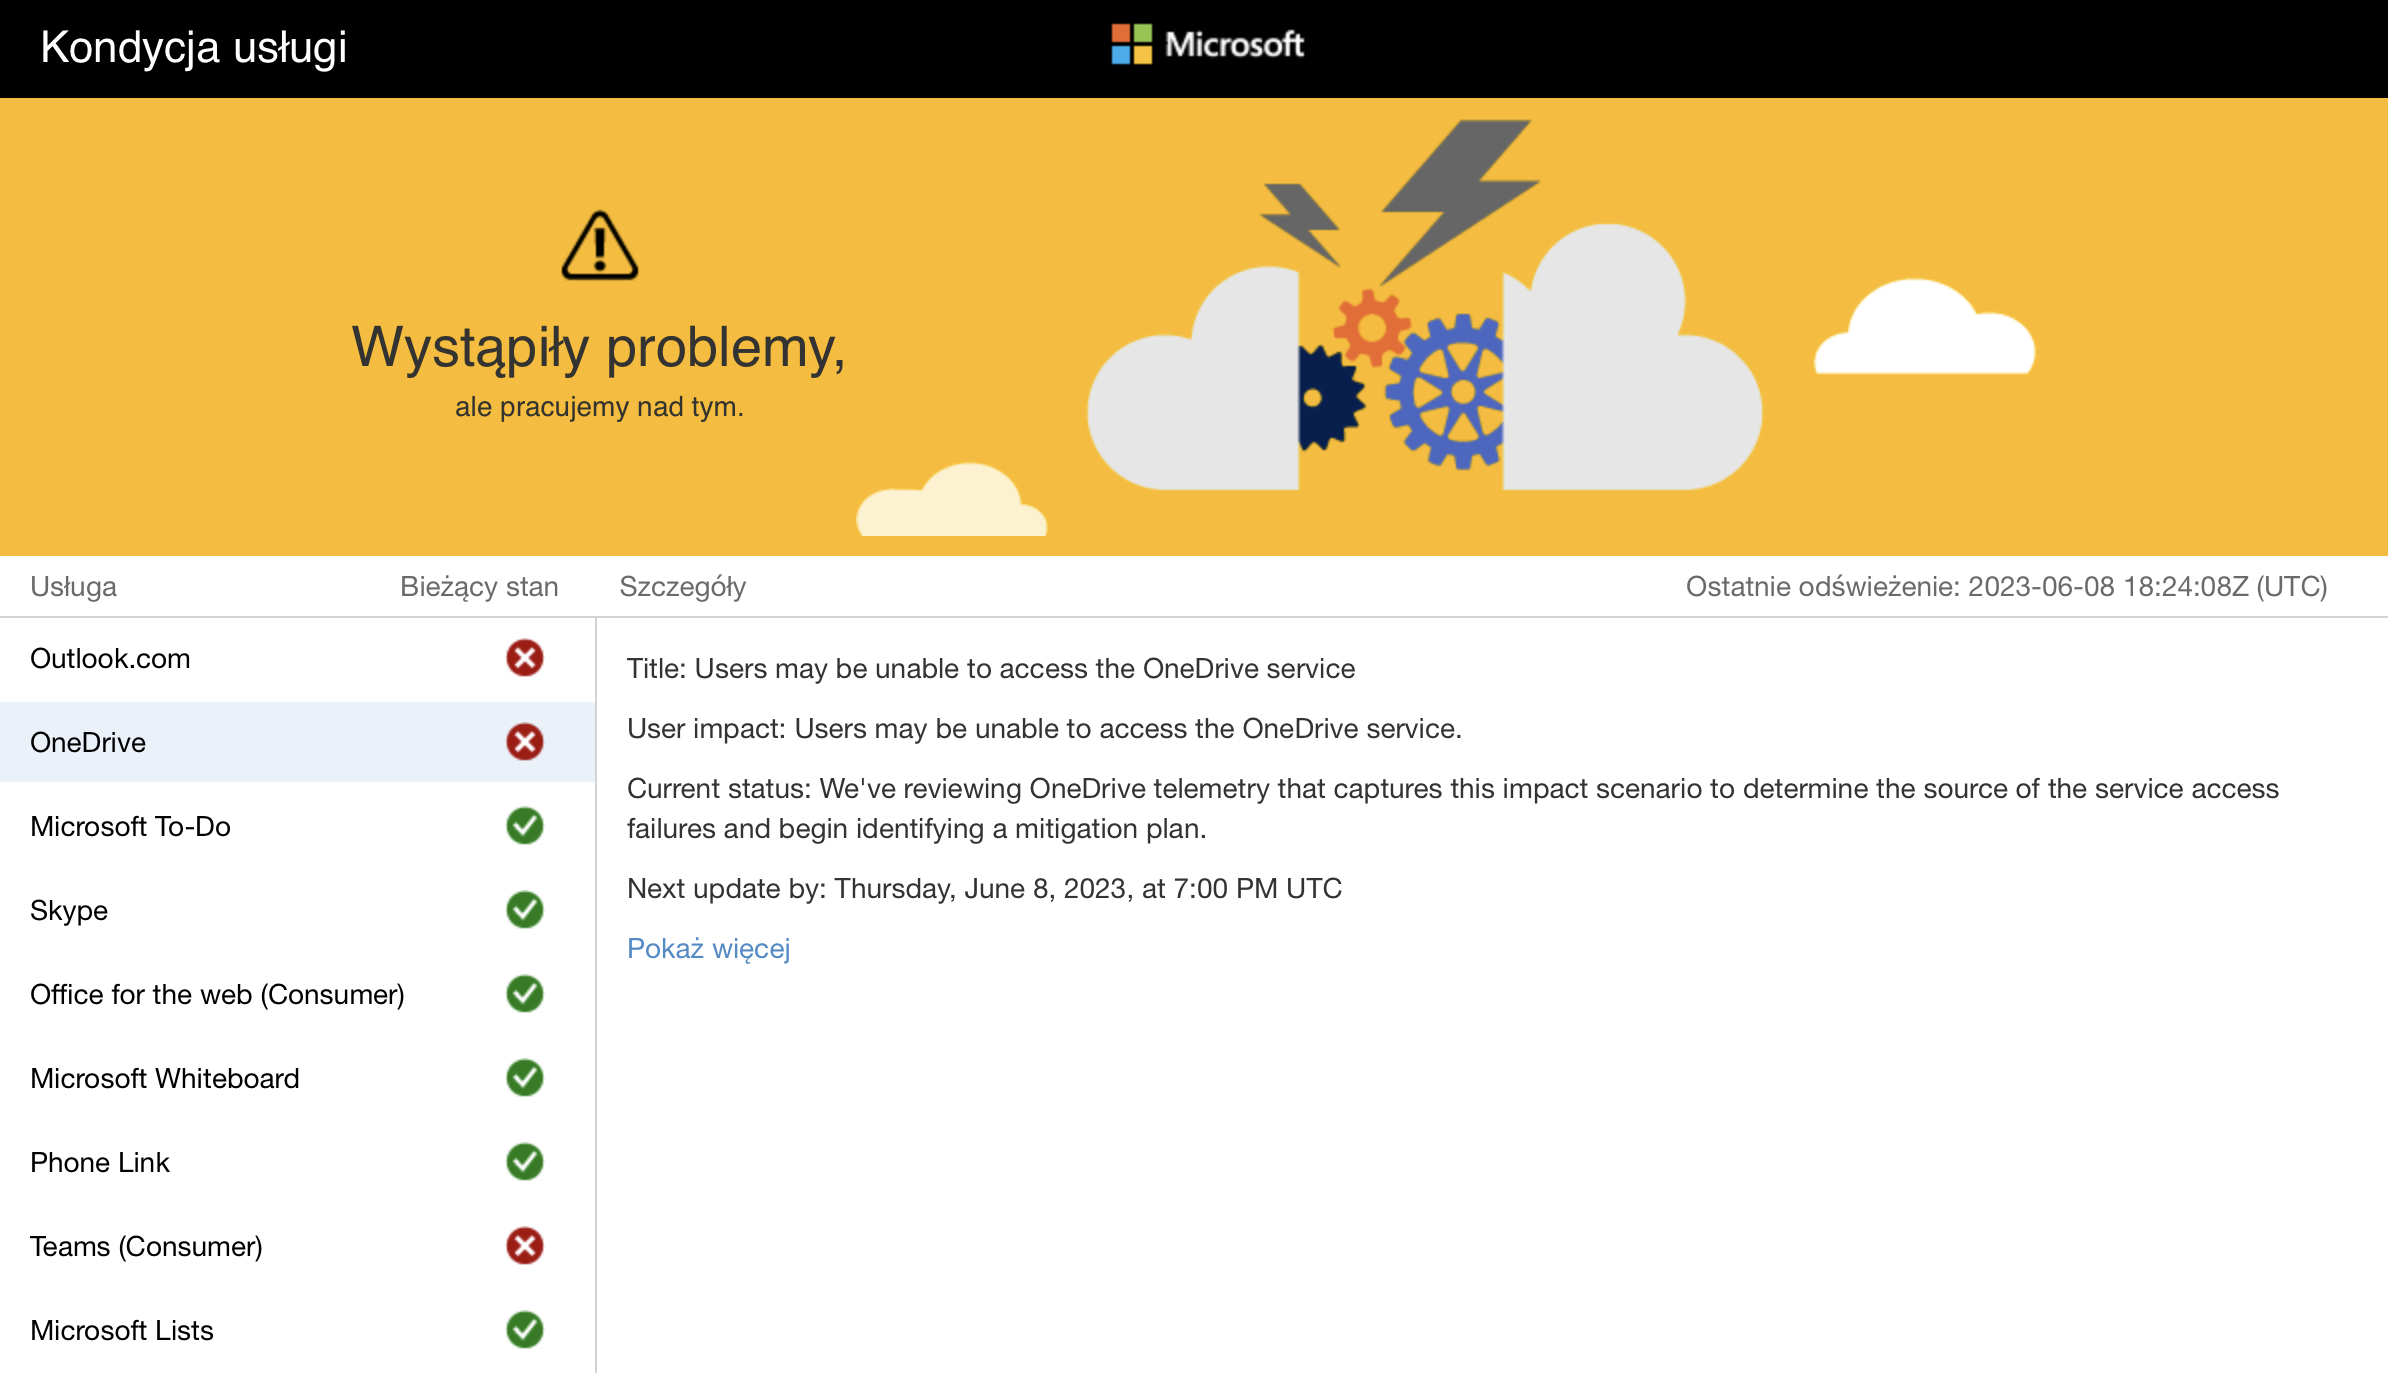Click the Microsoft logo in header

click(x=1207, y=45)
